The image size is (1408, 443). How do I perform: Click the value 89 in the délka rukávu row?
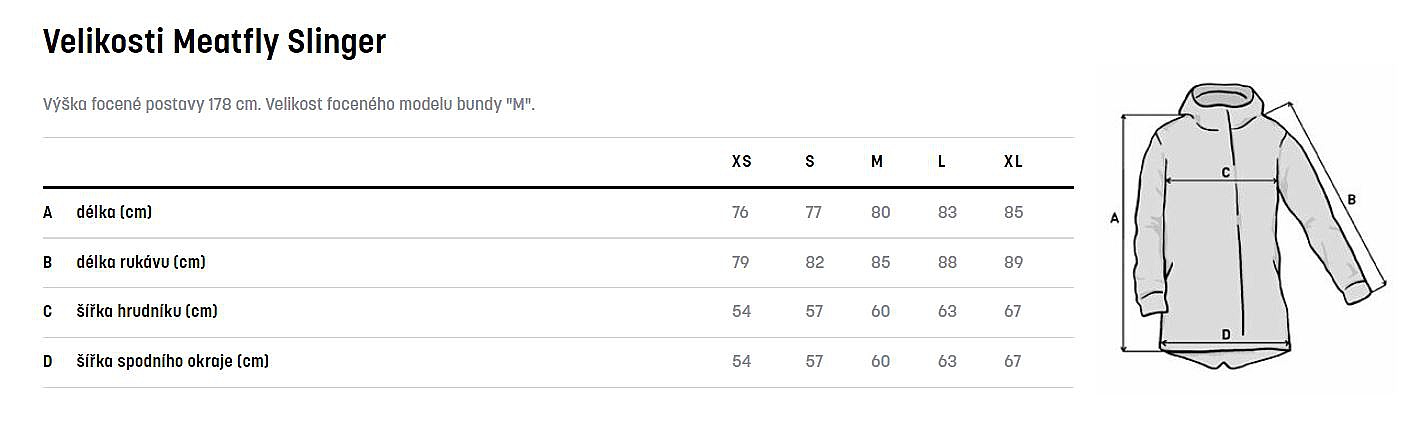(x=1014, y=262)
